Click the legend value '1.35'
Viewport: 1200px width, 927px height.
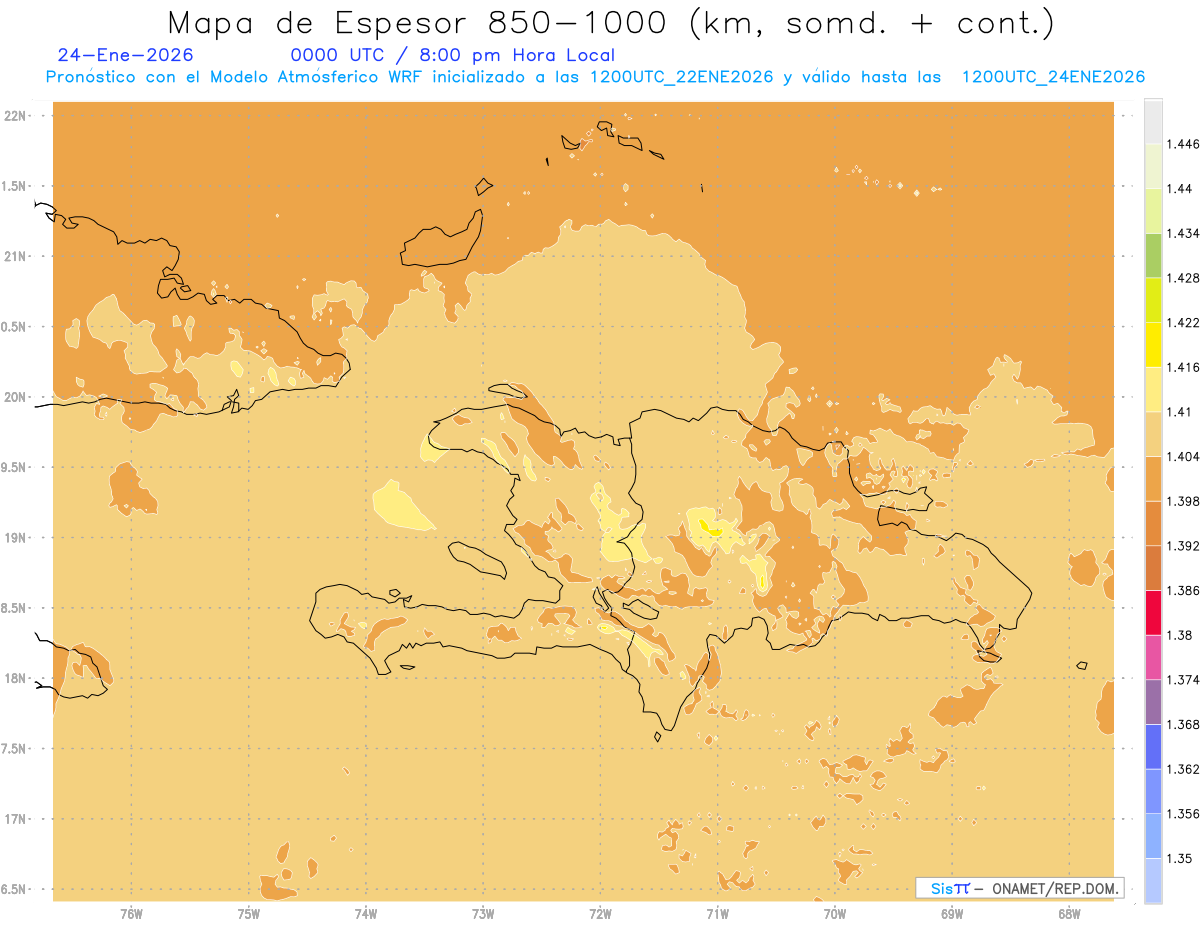(1180, 858)
